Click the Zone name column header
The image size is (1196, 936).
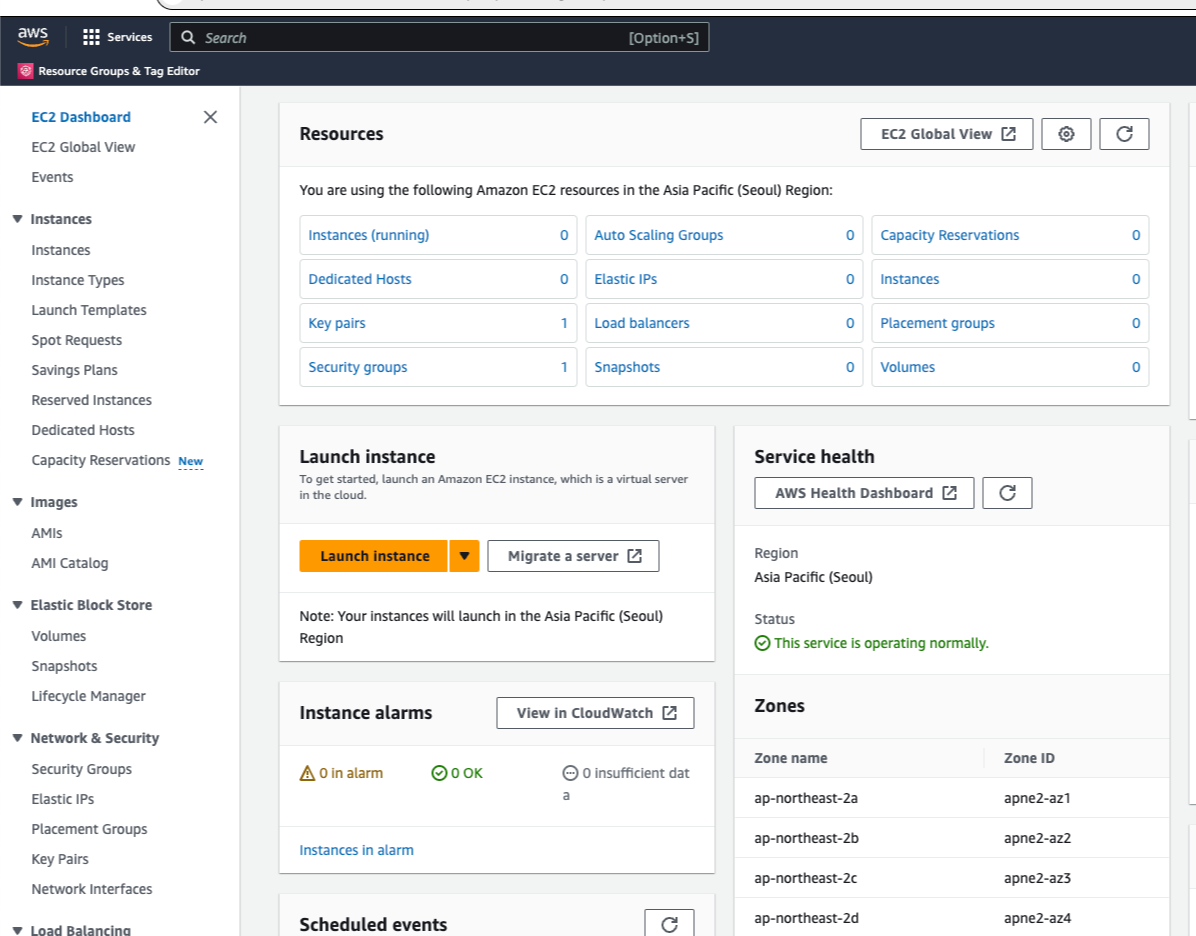click(x=790, y=757)
